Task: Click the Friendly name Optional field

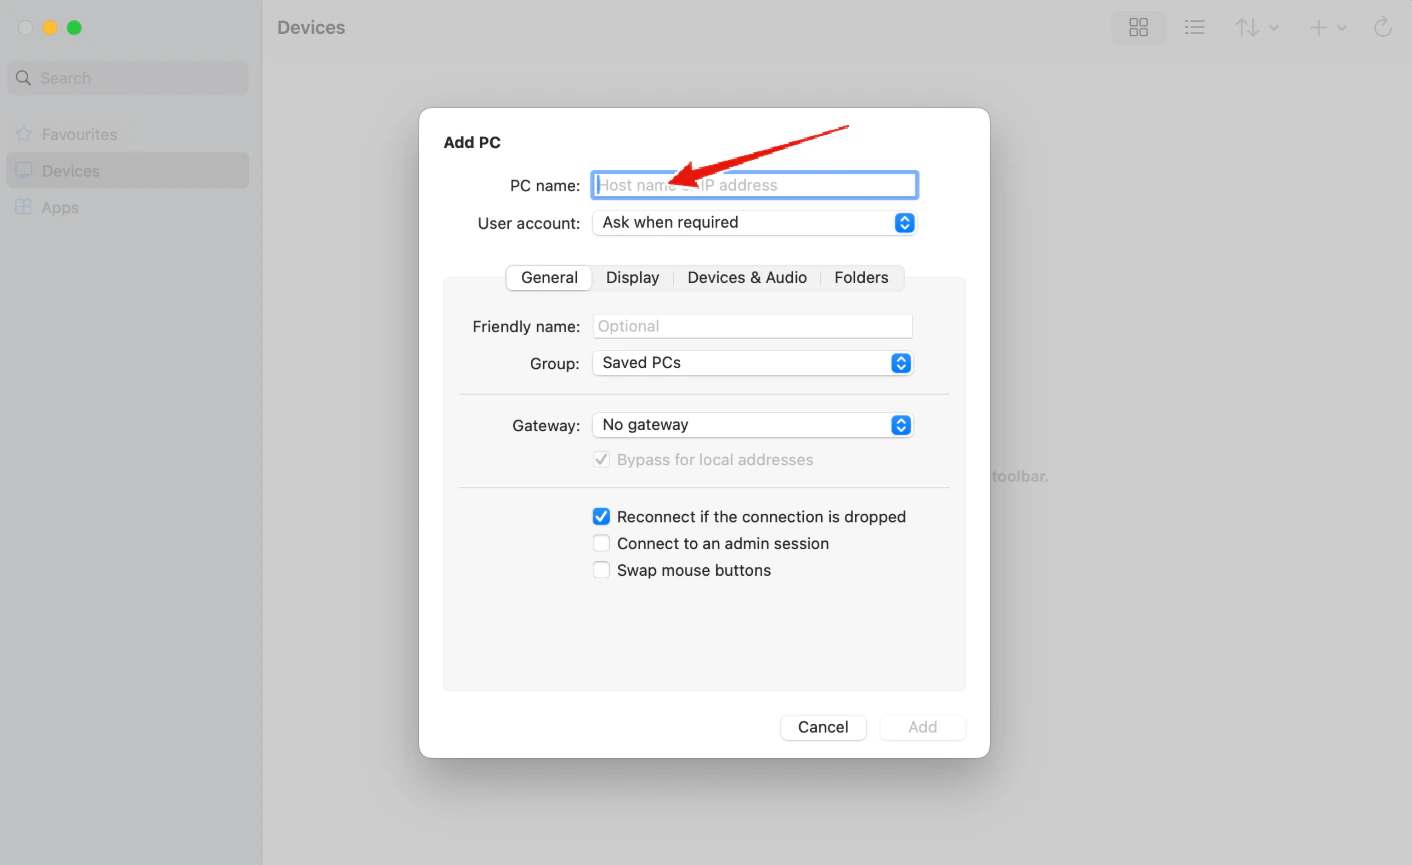Action: (752, 326)
